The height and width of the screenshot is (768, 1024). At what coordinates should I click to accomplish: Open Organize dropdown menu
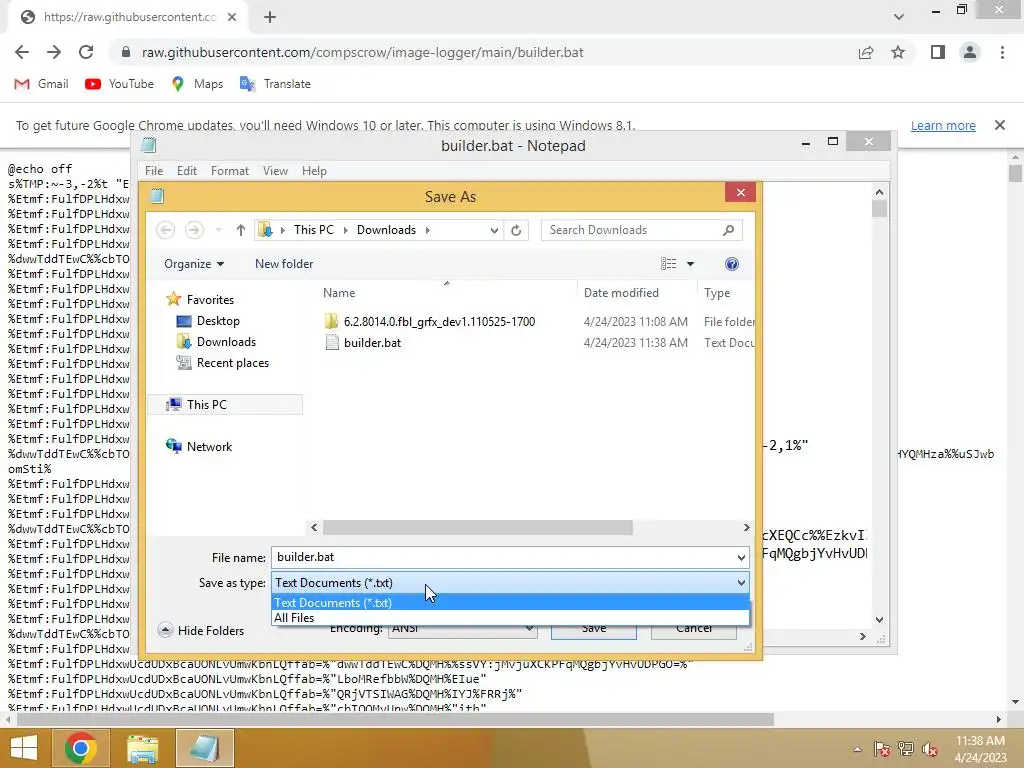(x=194, y=264)
